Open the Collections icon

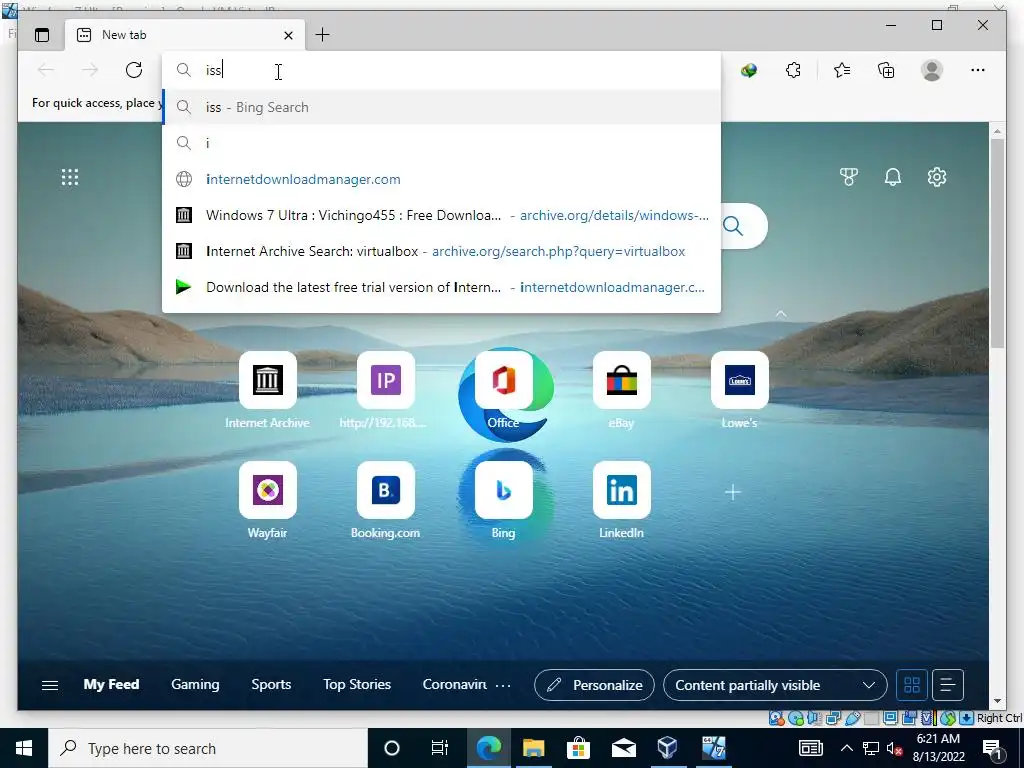point(886,70)
